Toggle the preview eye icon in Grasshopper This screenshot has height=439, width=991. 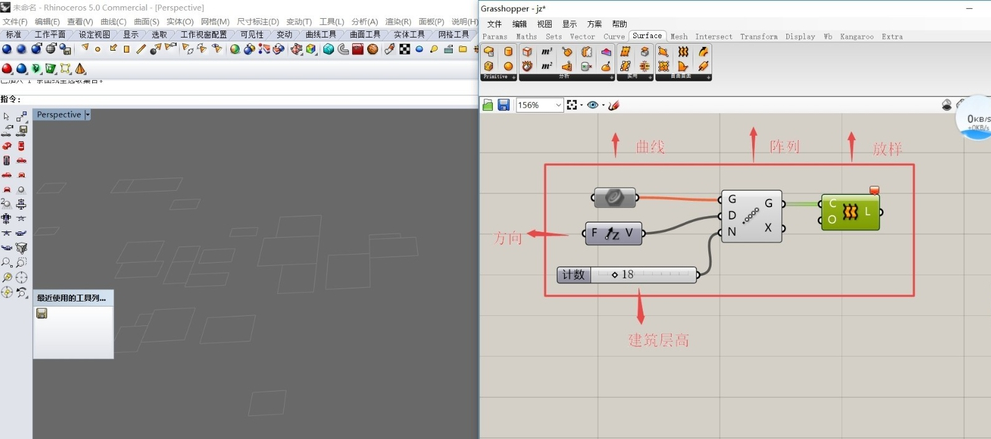tap(592, 105)
